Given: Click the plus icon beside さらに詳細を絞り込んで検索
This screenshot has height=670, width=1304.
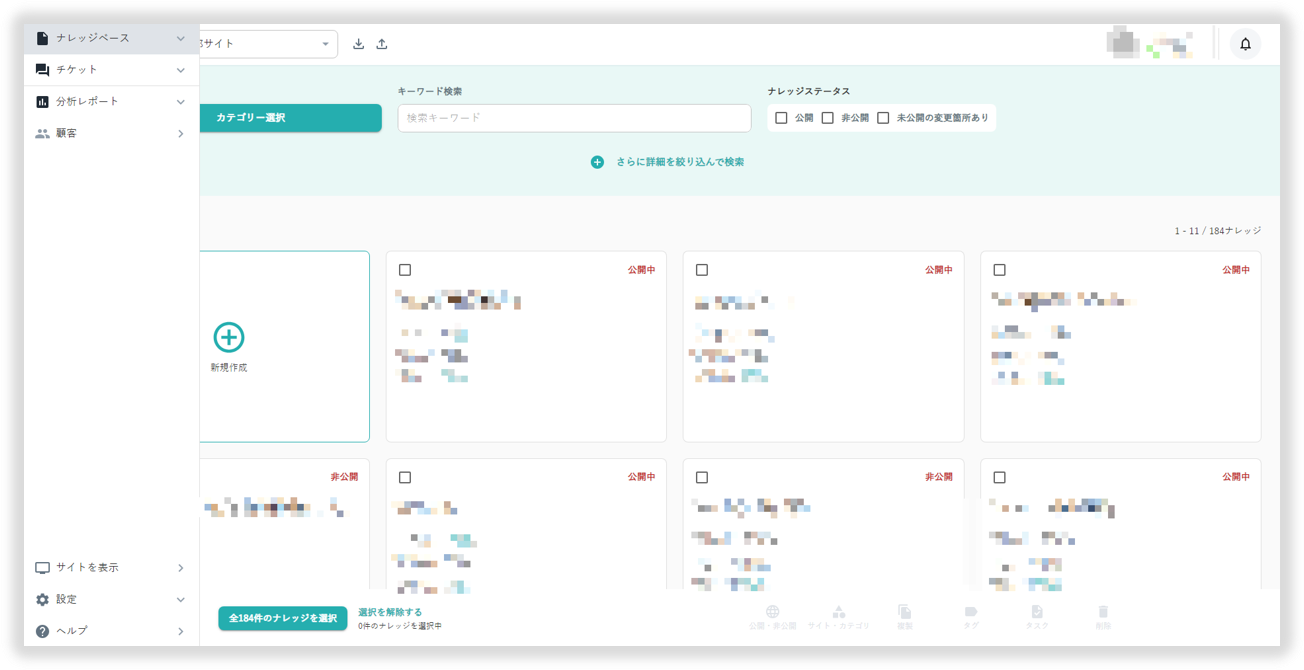Looking at the screenshot, I should [x=597, y=162].
